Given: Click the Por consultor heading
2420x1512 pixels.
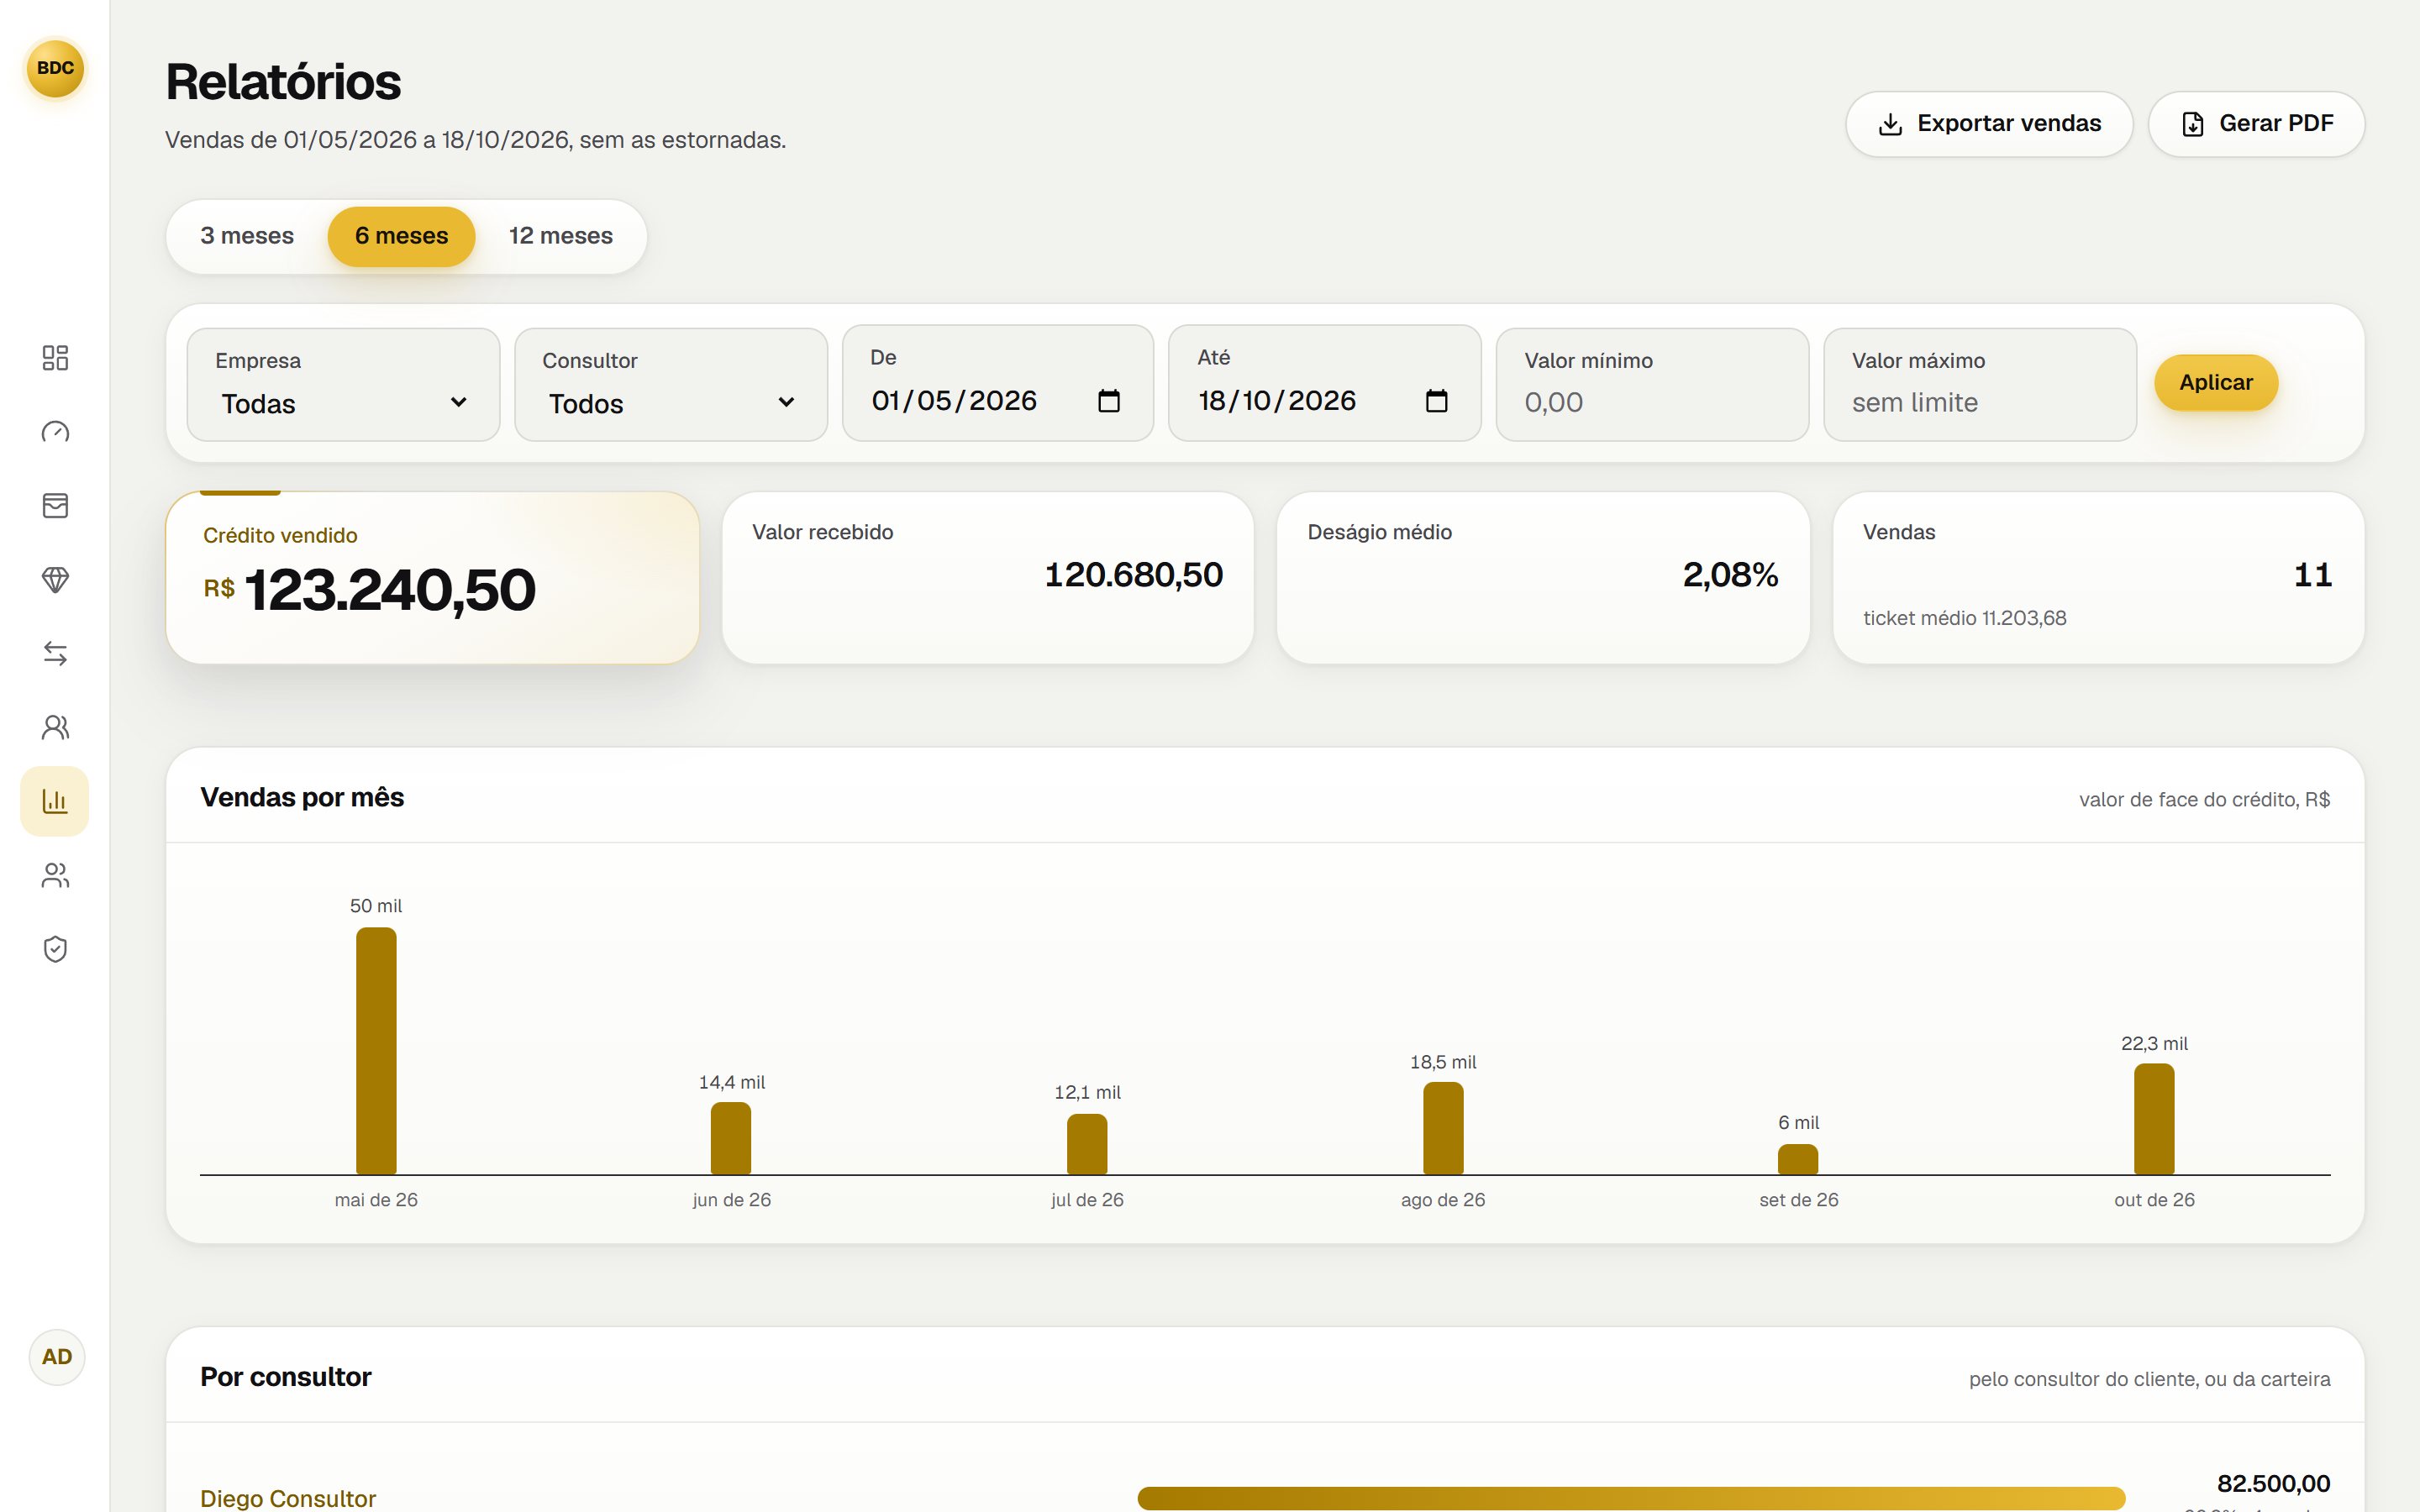Looking at the screenshot, I should click(x=285, y=1377).
